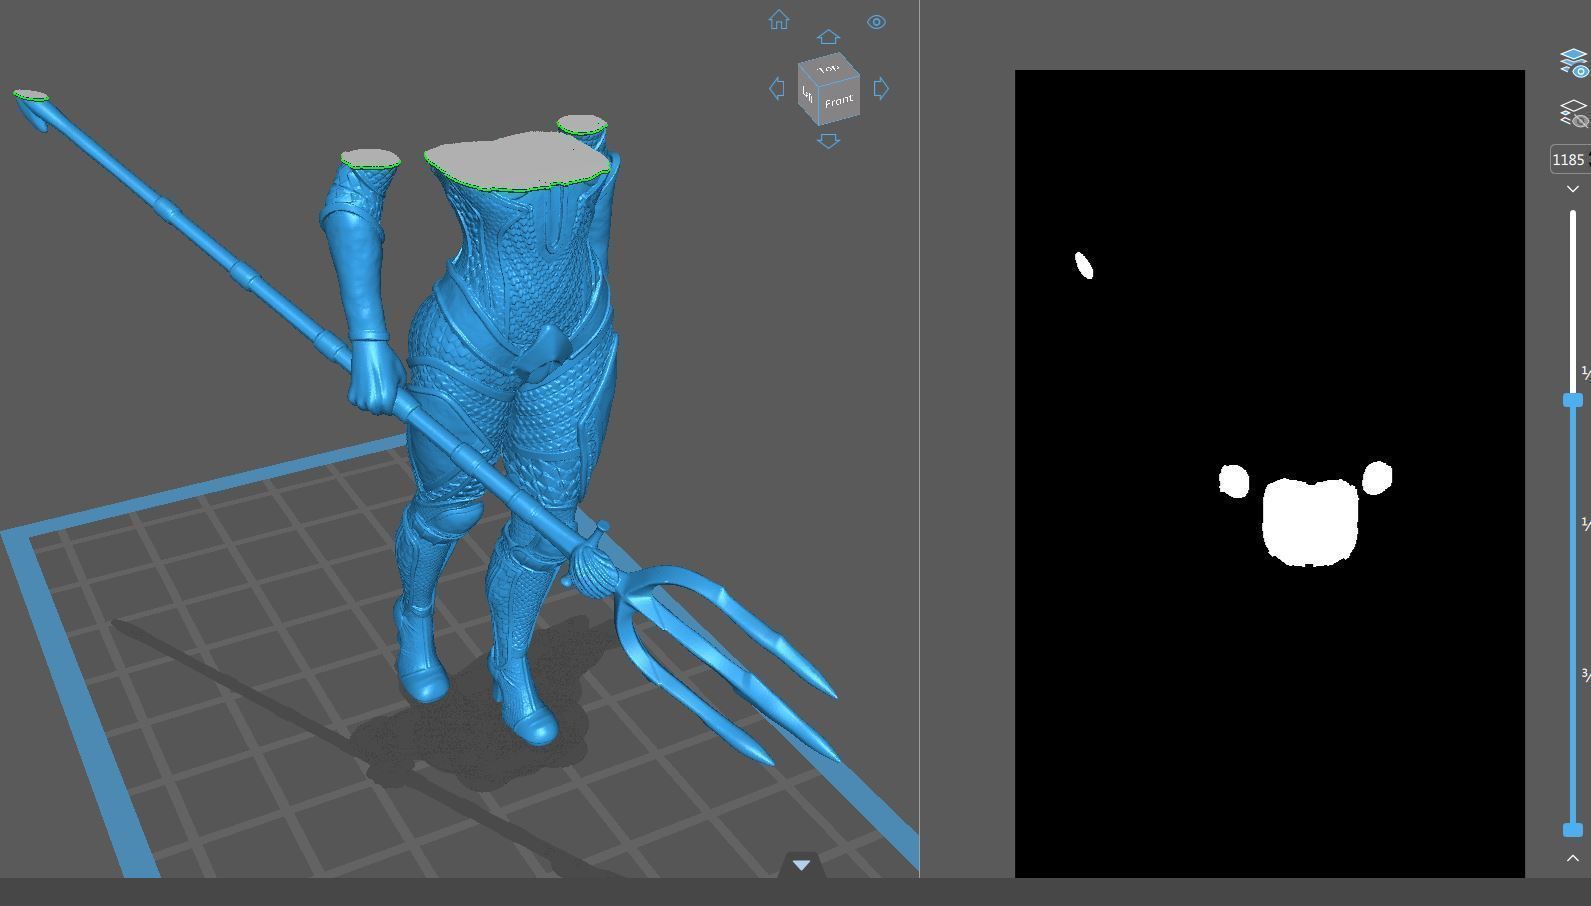Expand the panel with the bottom triangle arrow
The height and width of the screenshot is (906, 1591).
tap(801, 865)
